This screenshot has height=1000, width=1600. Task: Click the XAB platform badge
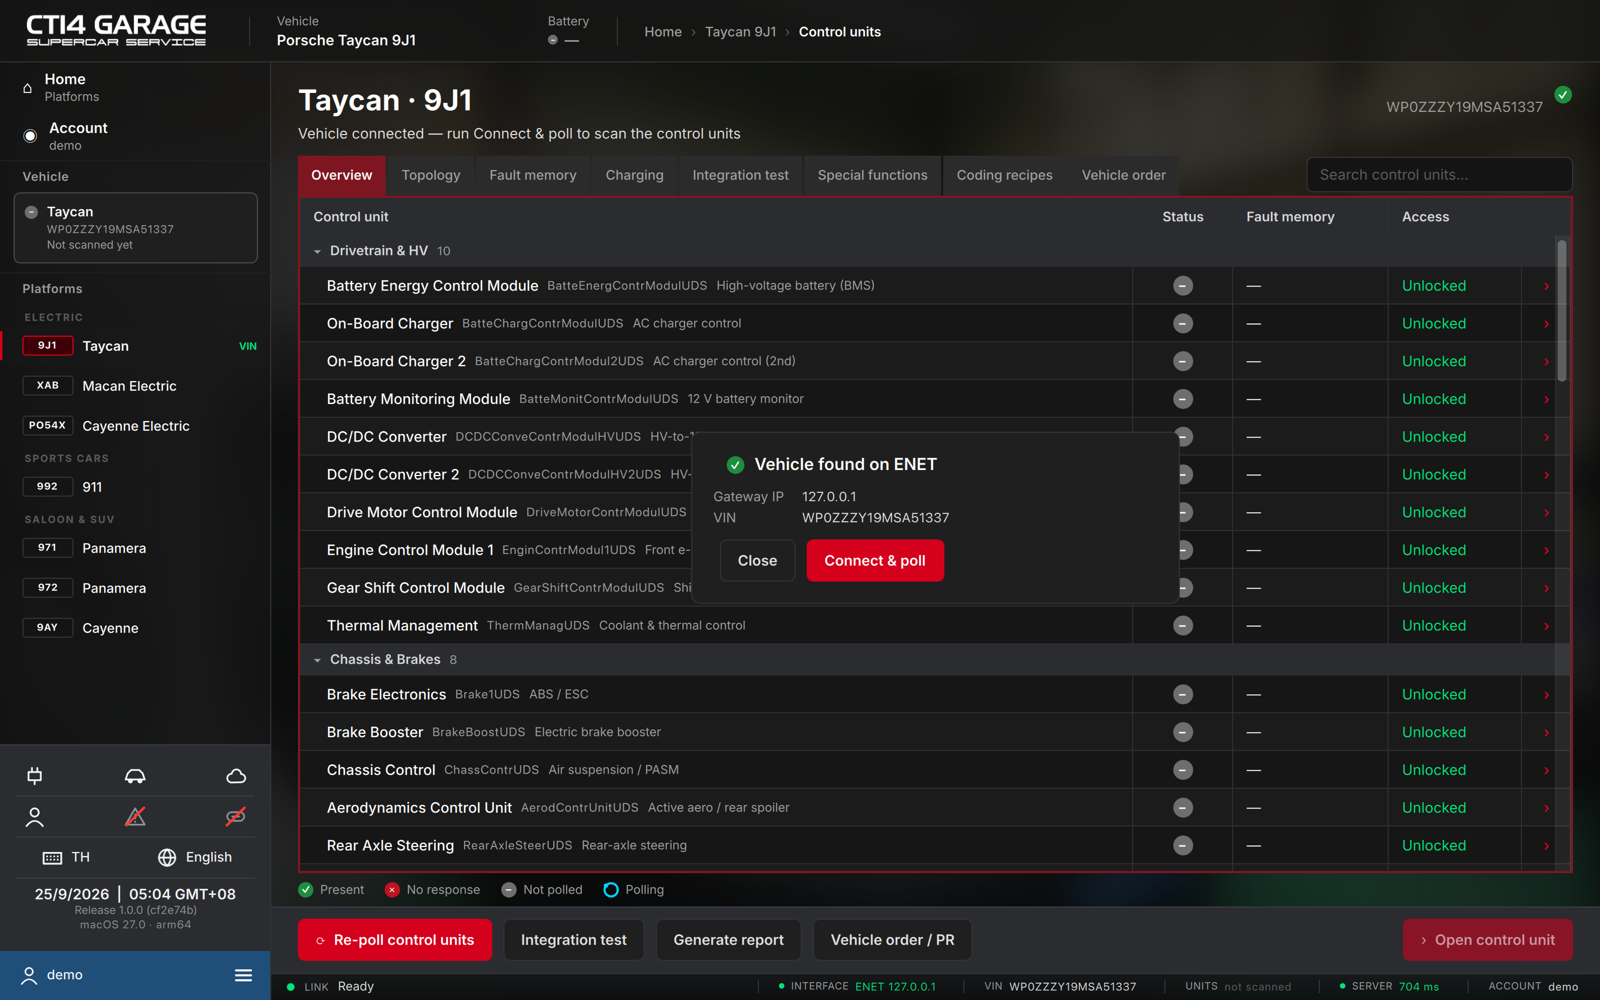click(x=47, y=386)
